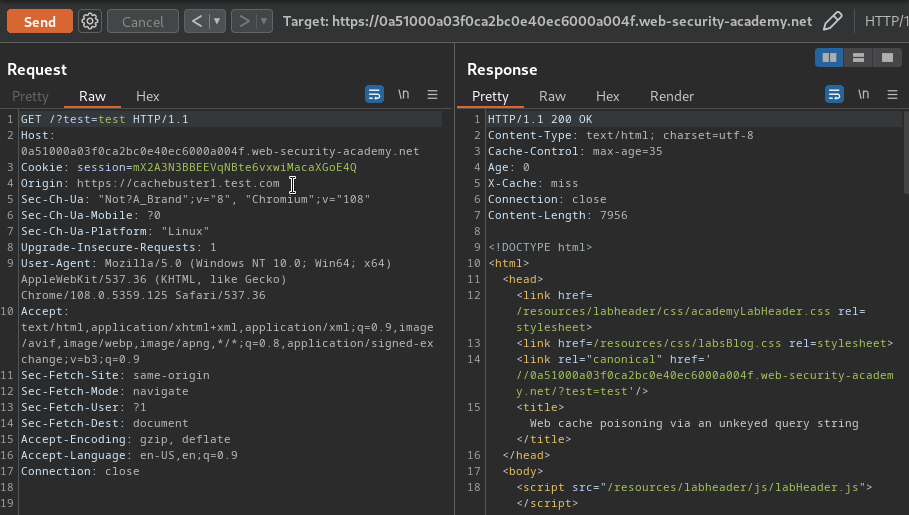The width and height of the screenshot is (909, 515).
Task: Open request settings via the gear icon
Action: coord(90,21)
